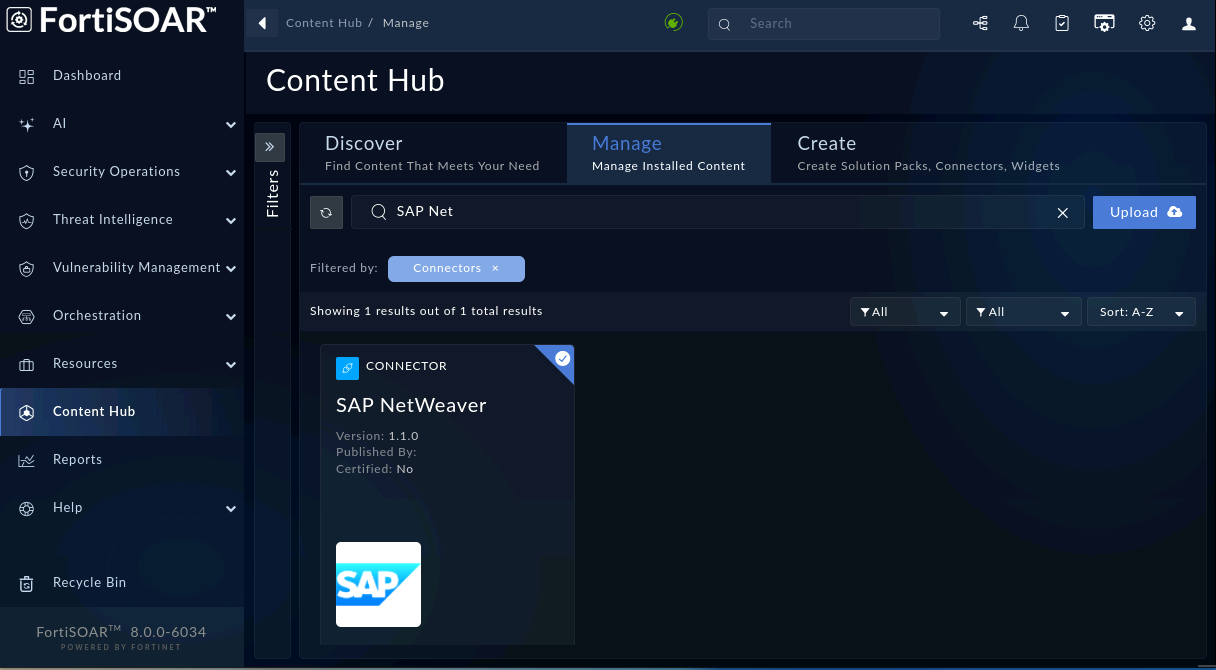This screenshot has width=1216, height=670.
Task: Remove the Connectors filter chip
Action: (495, 268)
